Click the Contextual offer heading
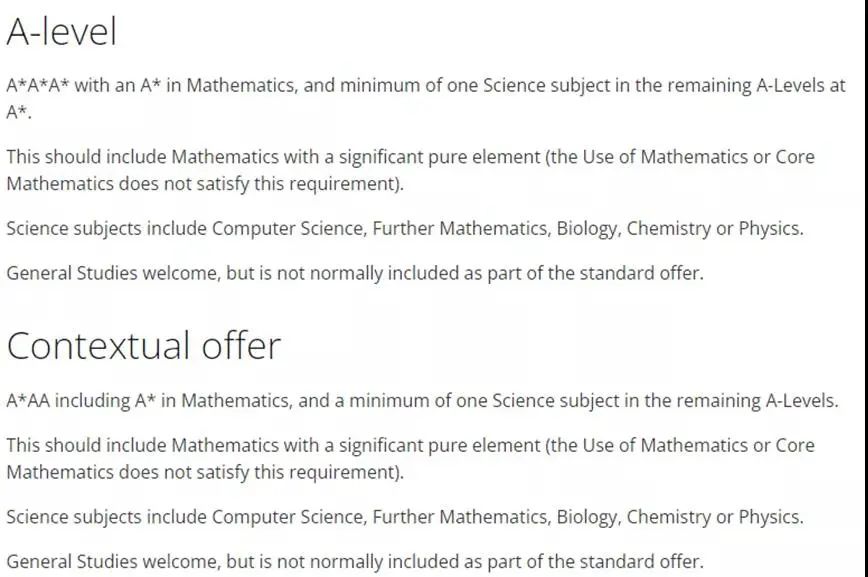This screenshot has height=577, width=868. click(144, 346)
